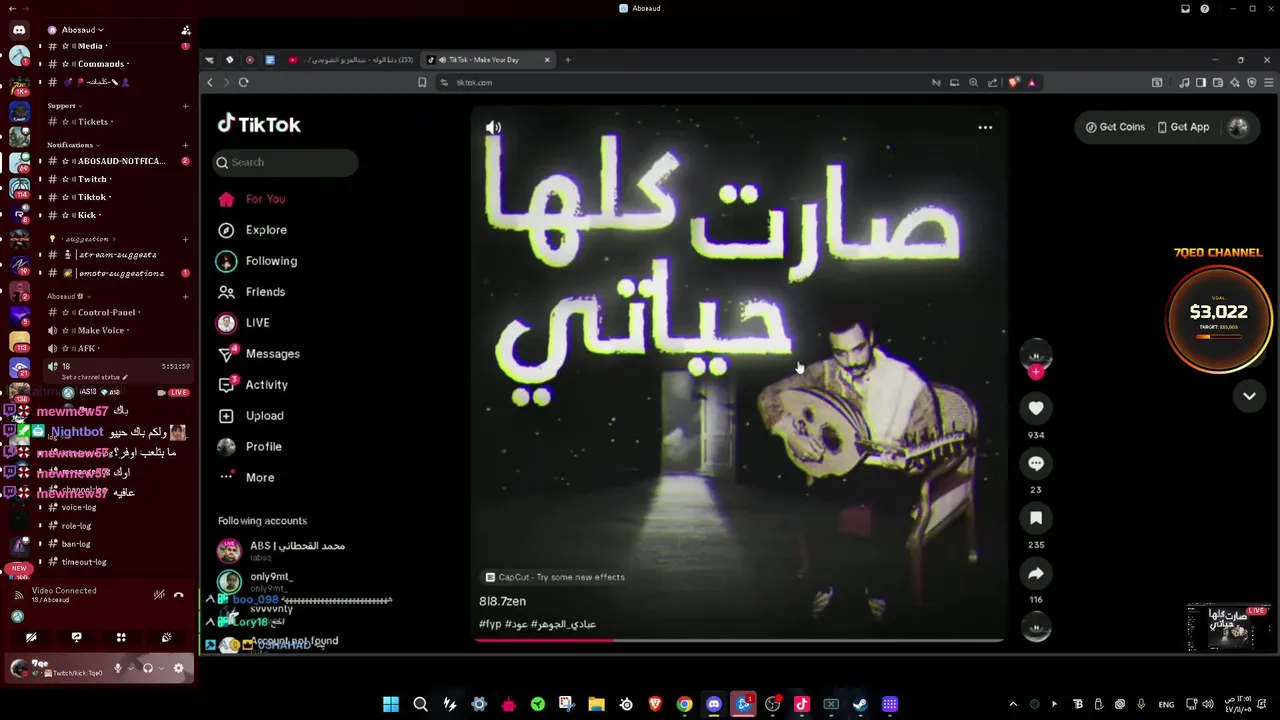Open your TikTok Profile
Image resolution: width=1280 pixels, height=720 pixels.
250,447
